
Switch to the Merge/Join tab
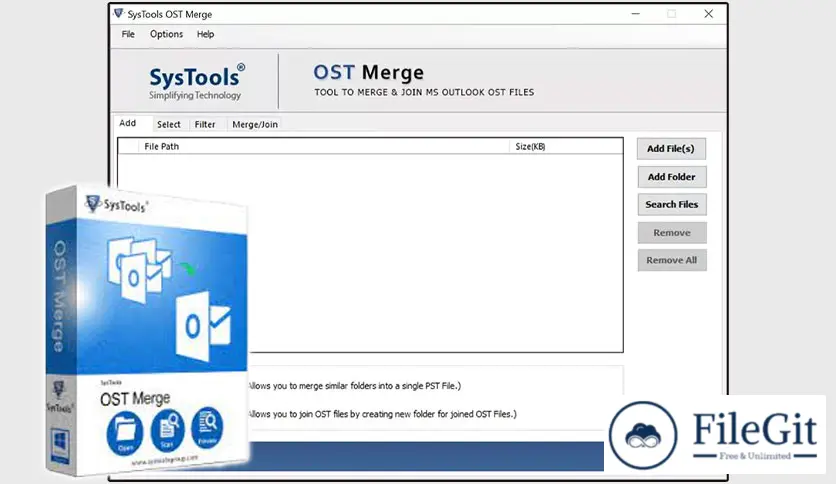(x=255, y=124)
